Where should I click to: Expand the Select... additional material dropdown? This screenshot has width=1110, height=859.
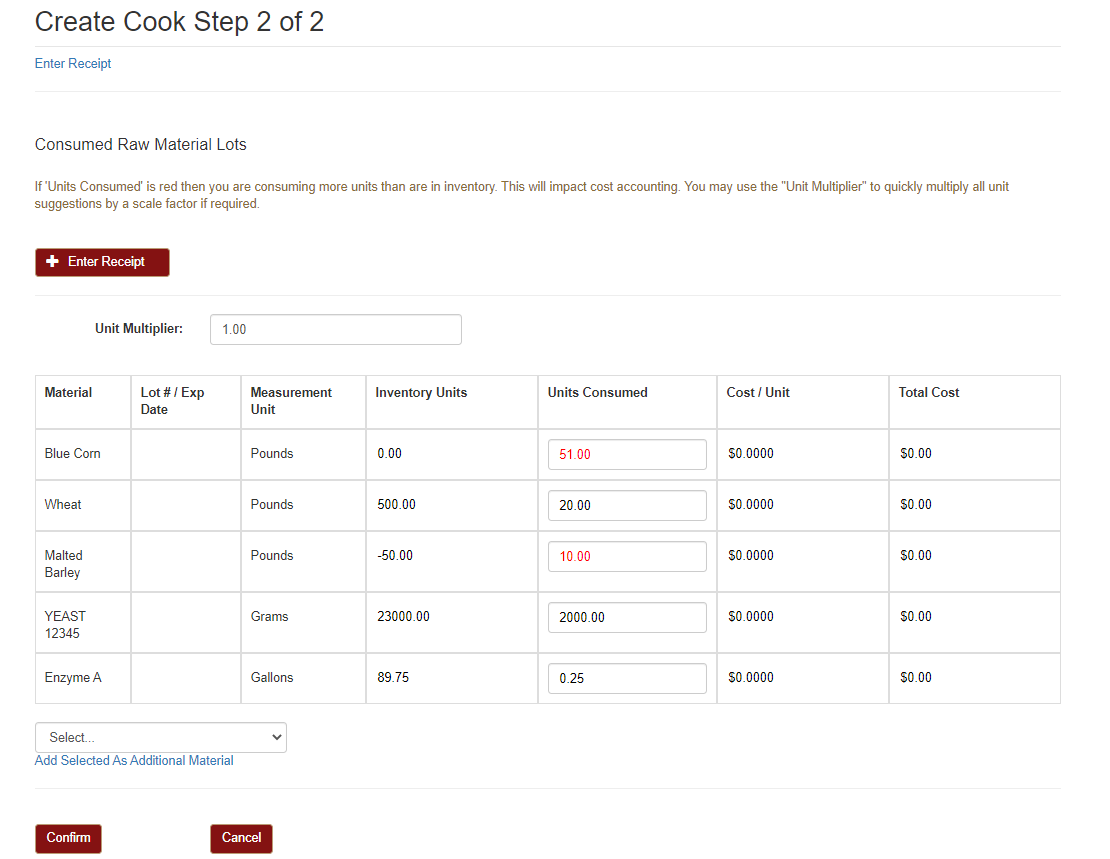coord(161,737)
